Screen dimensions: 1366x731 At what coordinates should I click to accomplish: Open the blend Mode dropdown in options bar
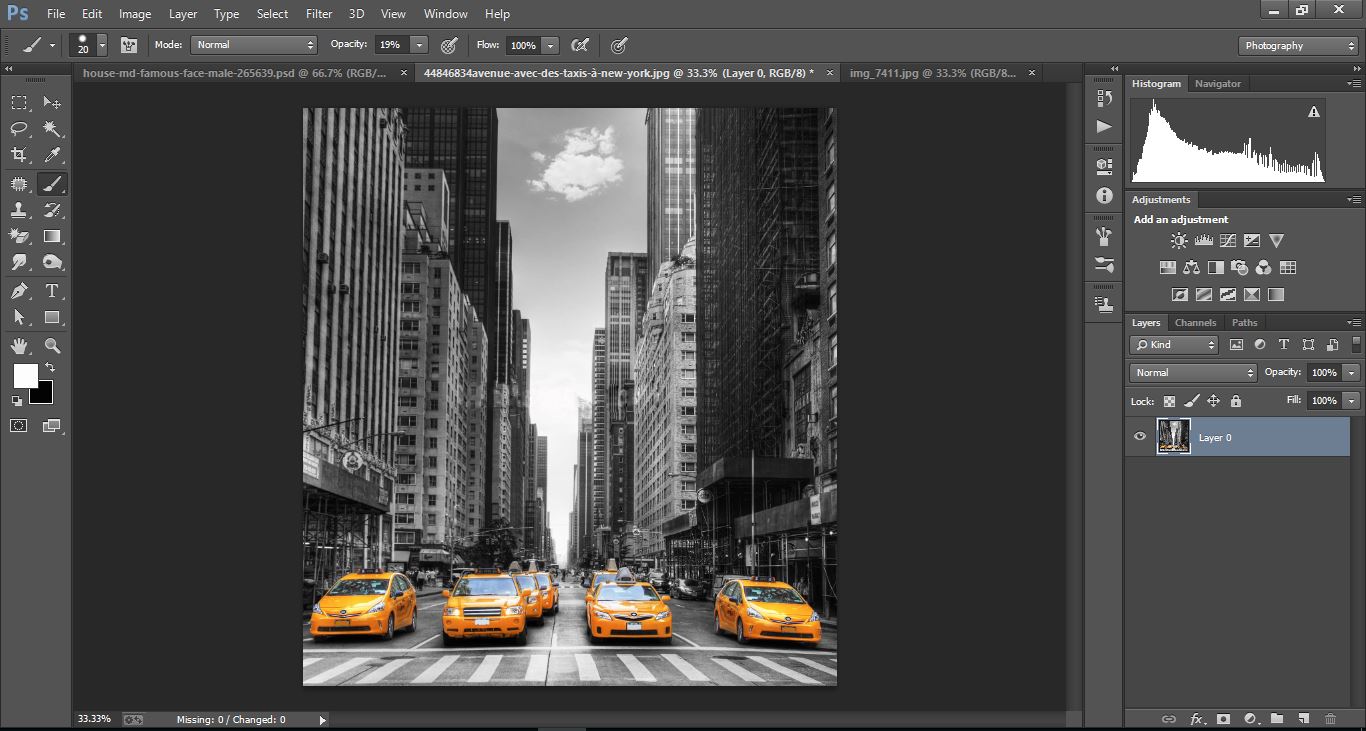point(253,44)
